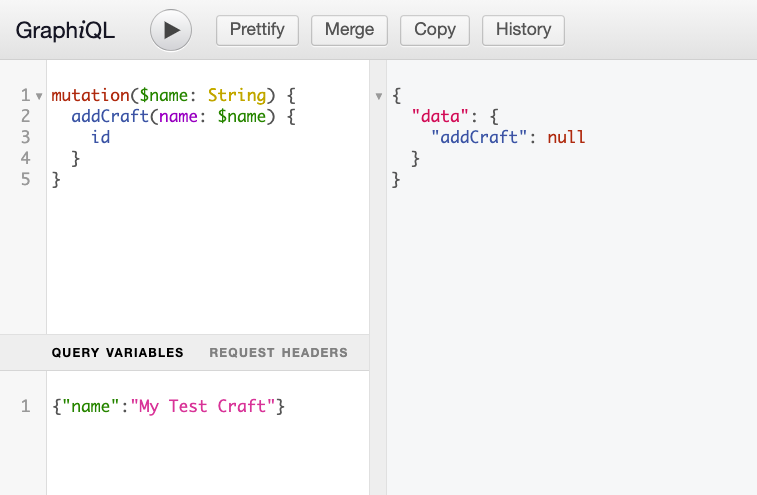Collapse the mutation block fold arrow

point(39,97)
